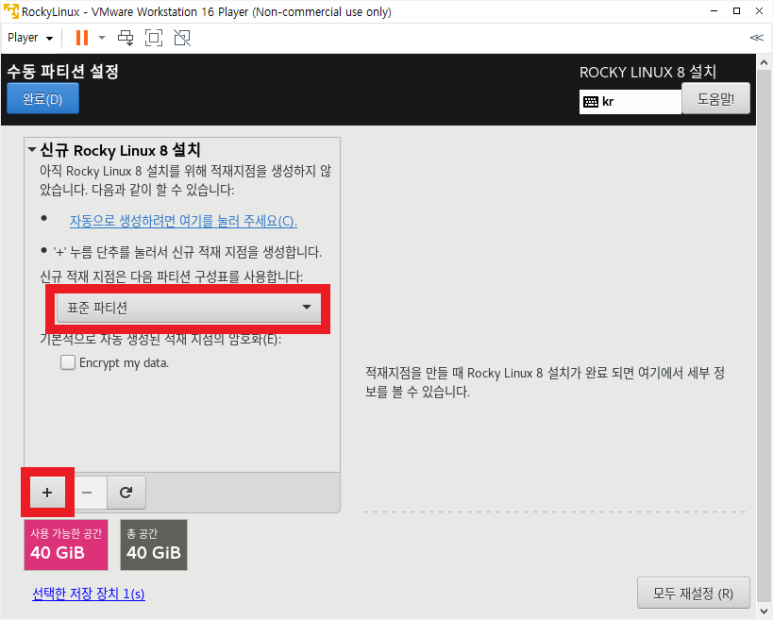Enable the Encrypt my data checkbox

[x=68, y=363]
